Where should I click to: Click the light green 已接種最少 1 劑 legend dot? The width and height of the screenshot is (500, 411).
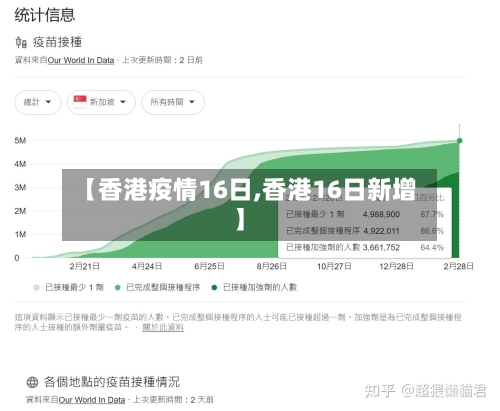37,287
